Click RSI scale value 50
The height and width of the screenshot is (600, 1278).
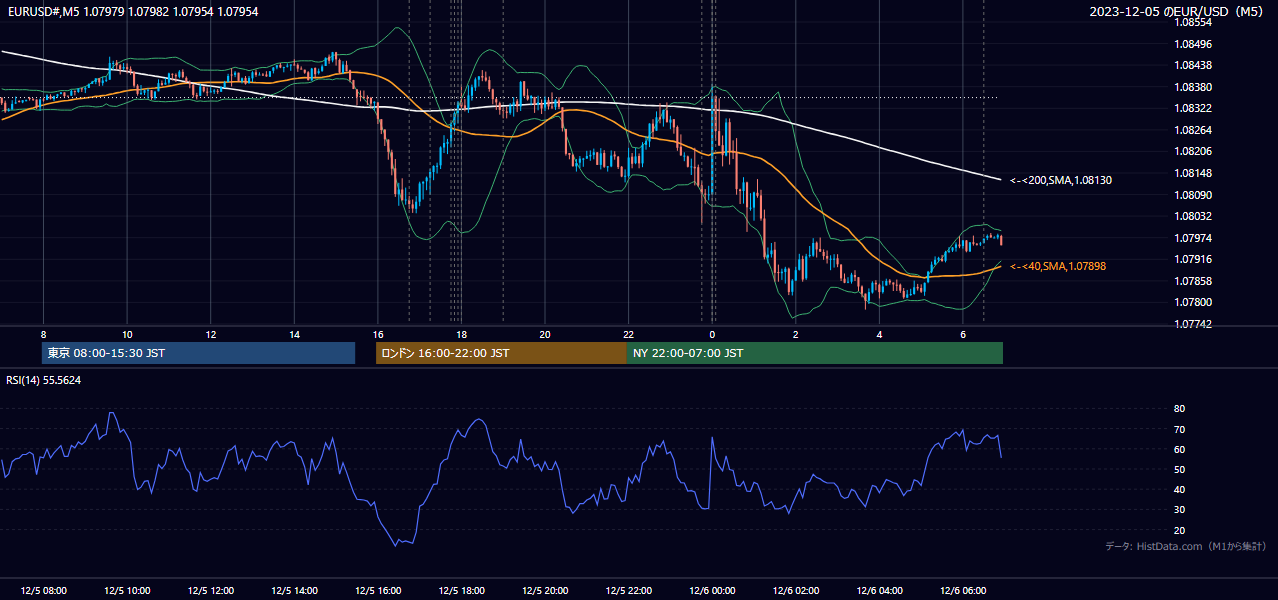pos(1179,469)
